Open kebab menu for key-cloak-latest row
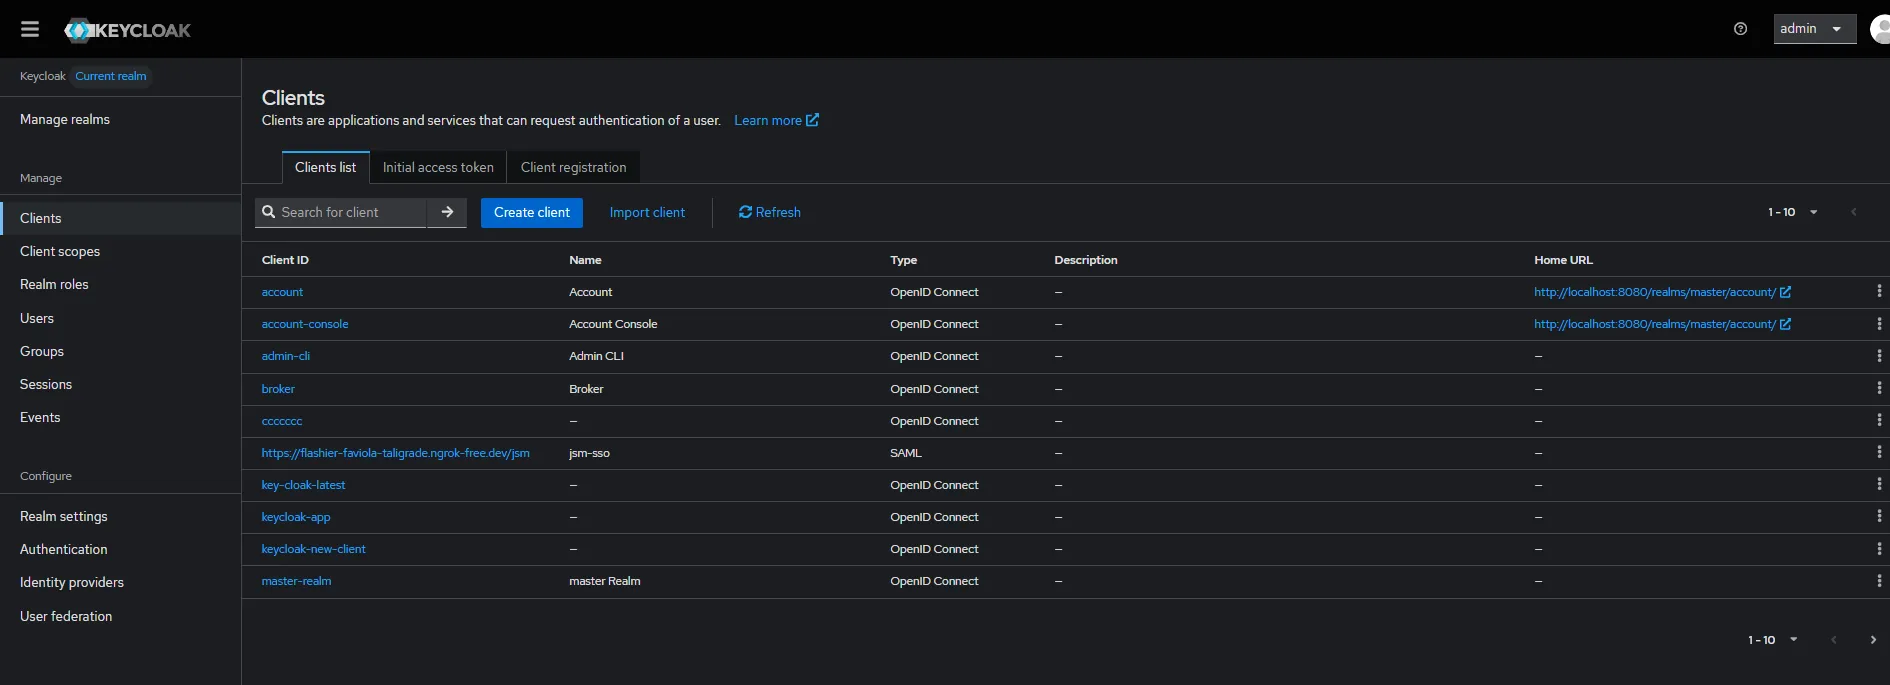Viewport: 1890px width, 685px height. [1879, 484]
